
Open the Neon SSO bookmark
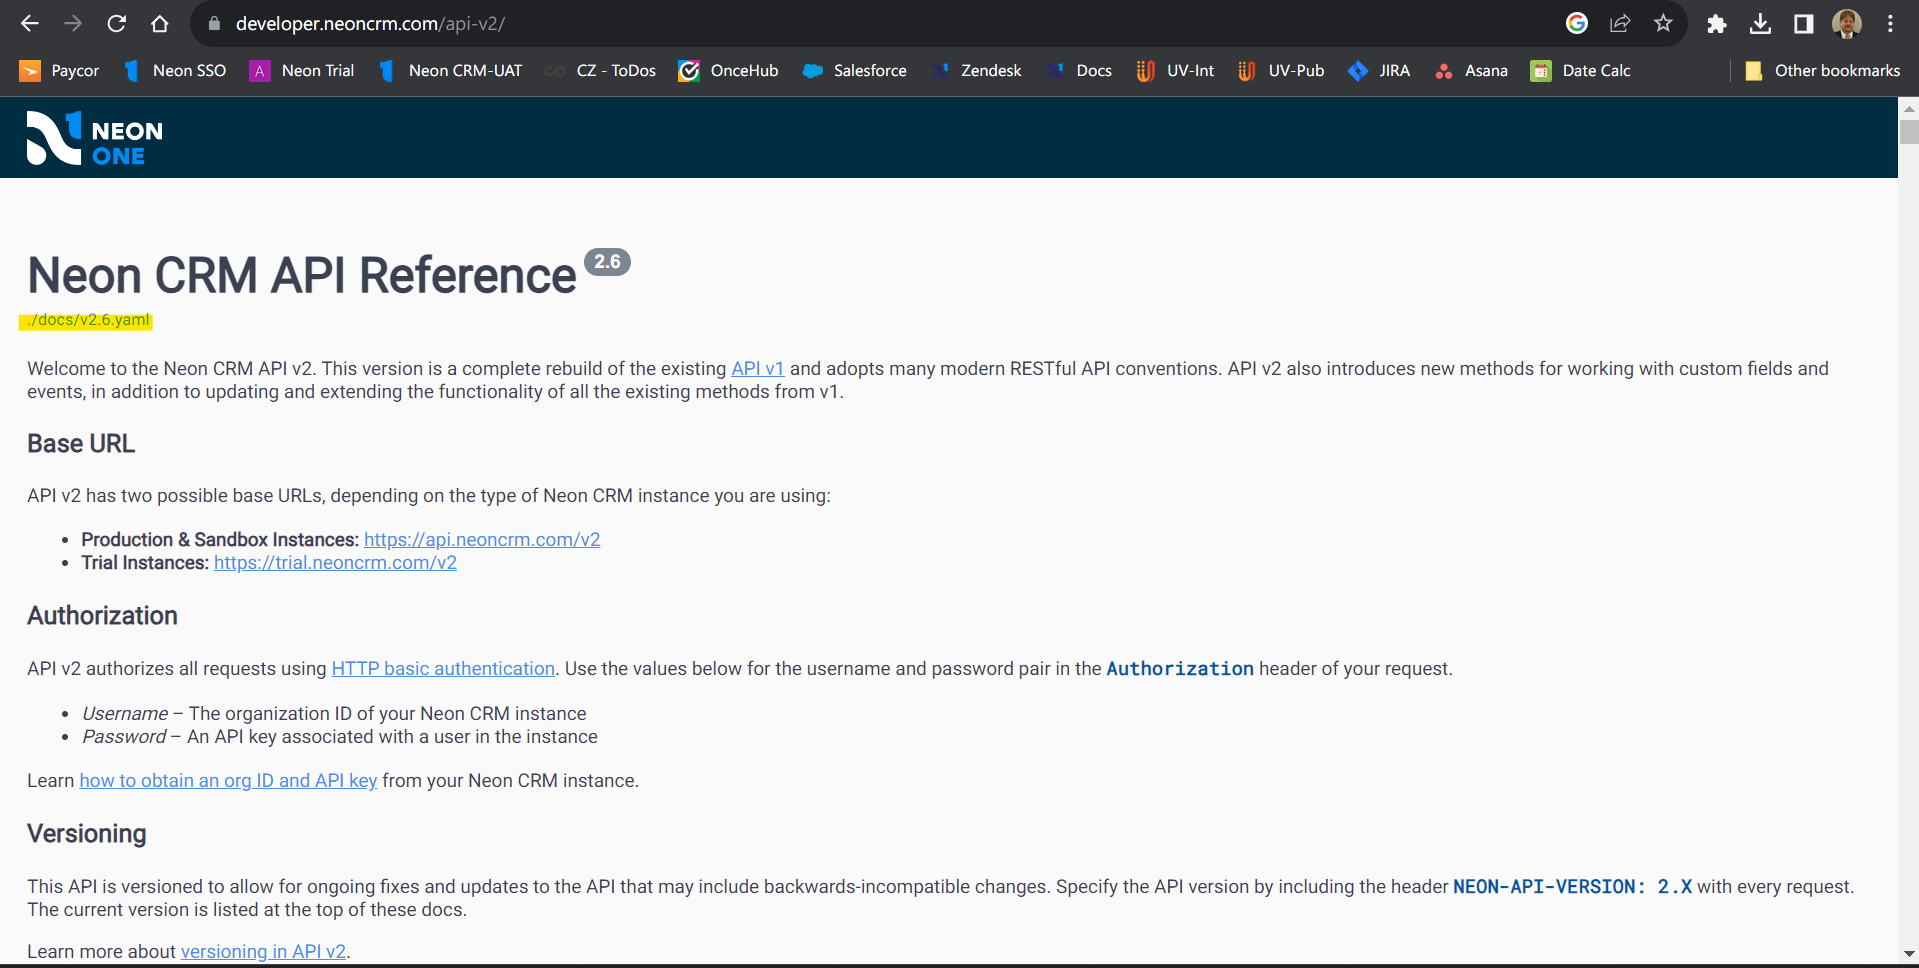point(175,71)
